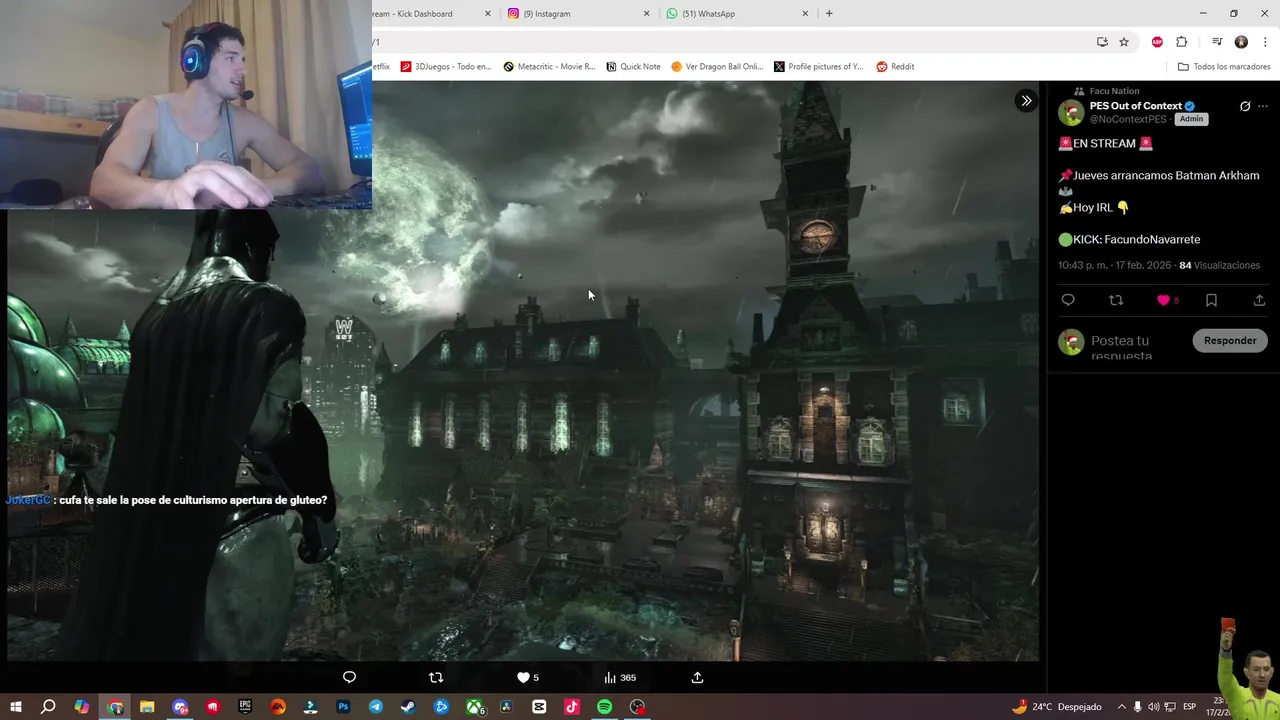Open the Reddit bookmark

(x=895, y=67)
